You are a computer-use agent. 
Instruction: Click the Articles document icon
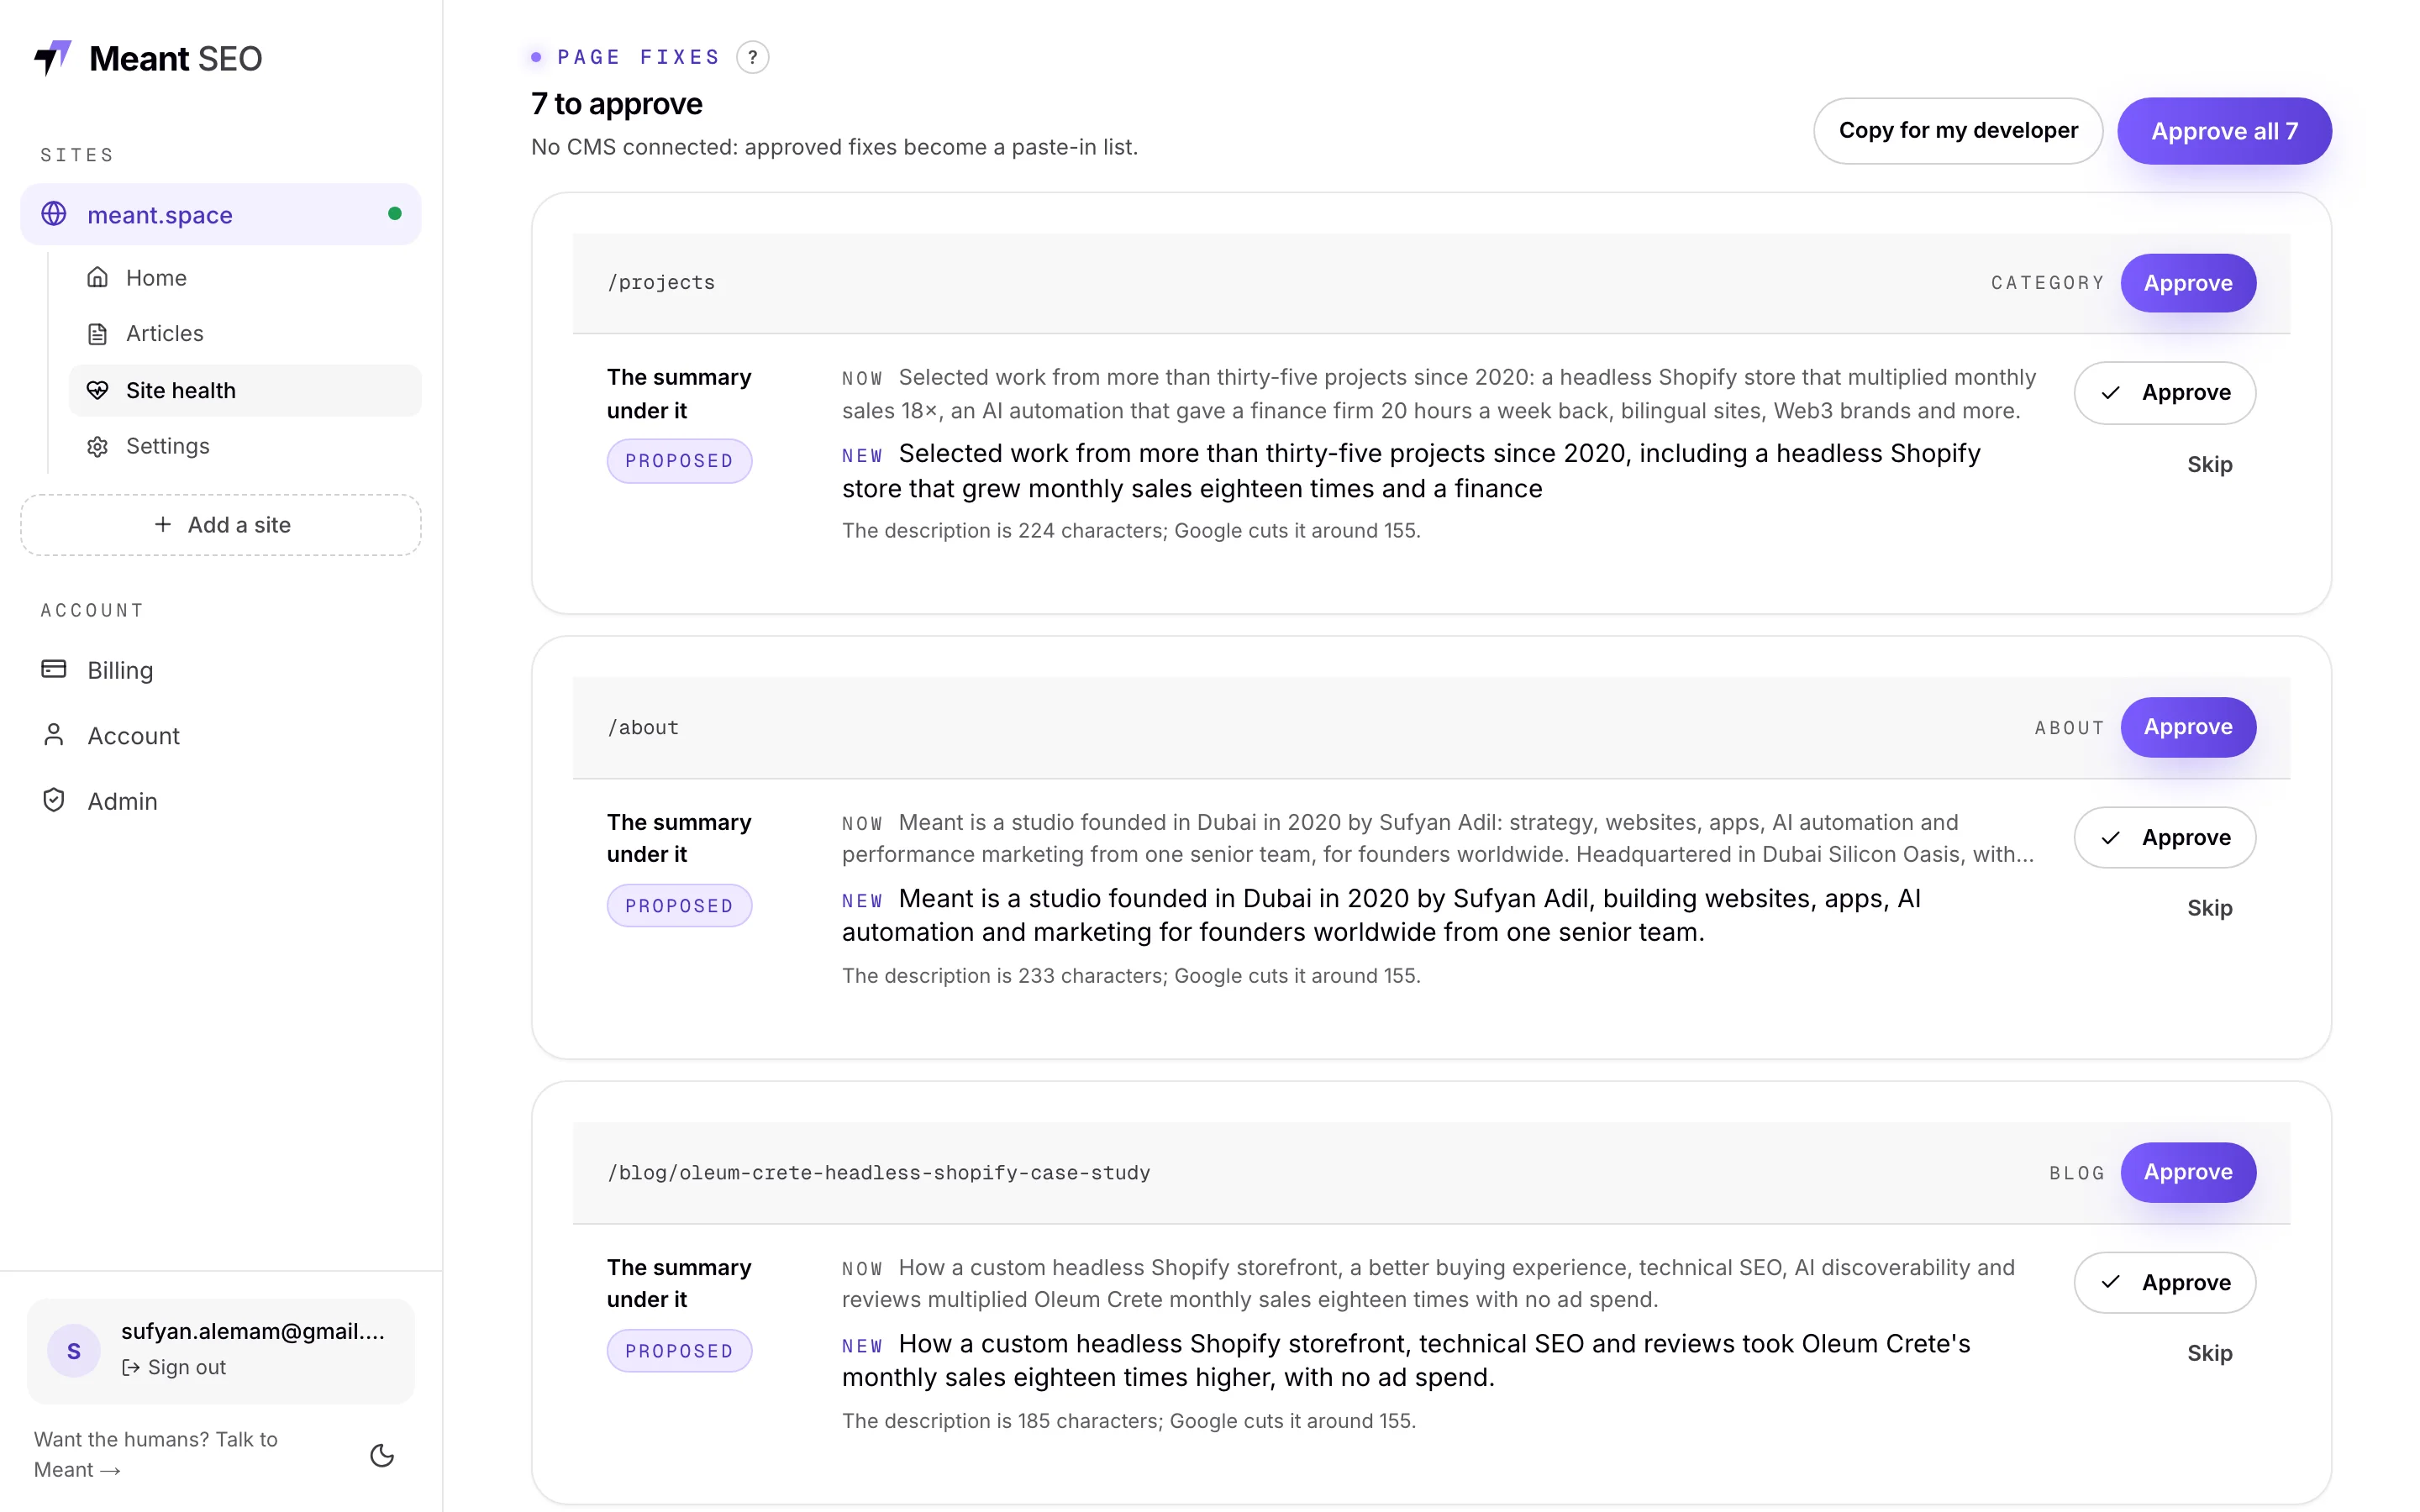click(x=97, y=334)
